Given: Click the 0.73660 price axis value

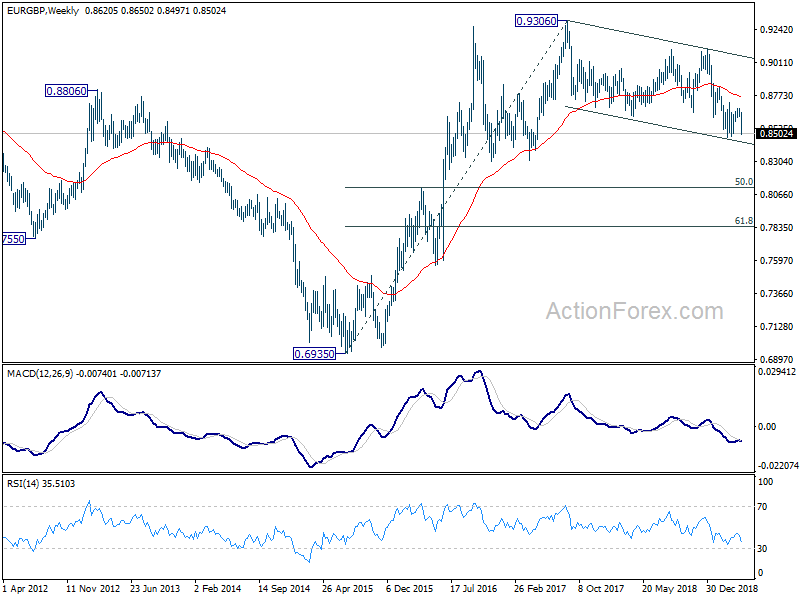Looking at the screenshot, I should tap(777, 293).
